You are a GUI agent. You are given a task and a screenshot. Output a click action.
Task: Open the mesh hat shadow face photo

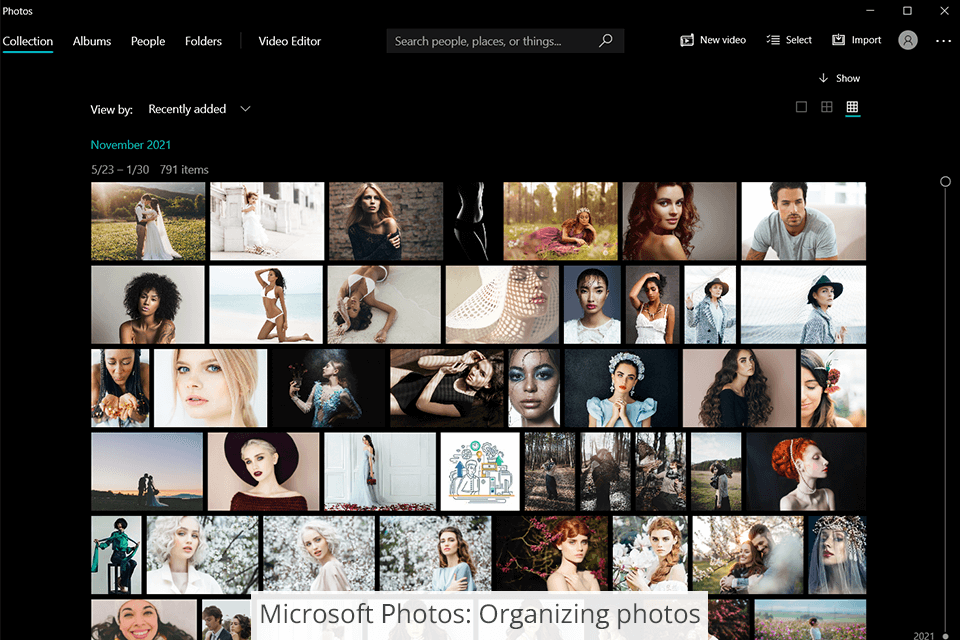coord(502,304)
